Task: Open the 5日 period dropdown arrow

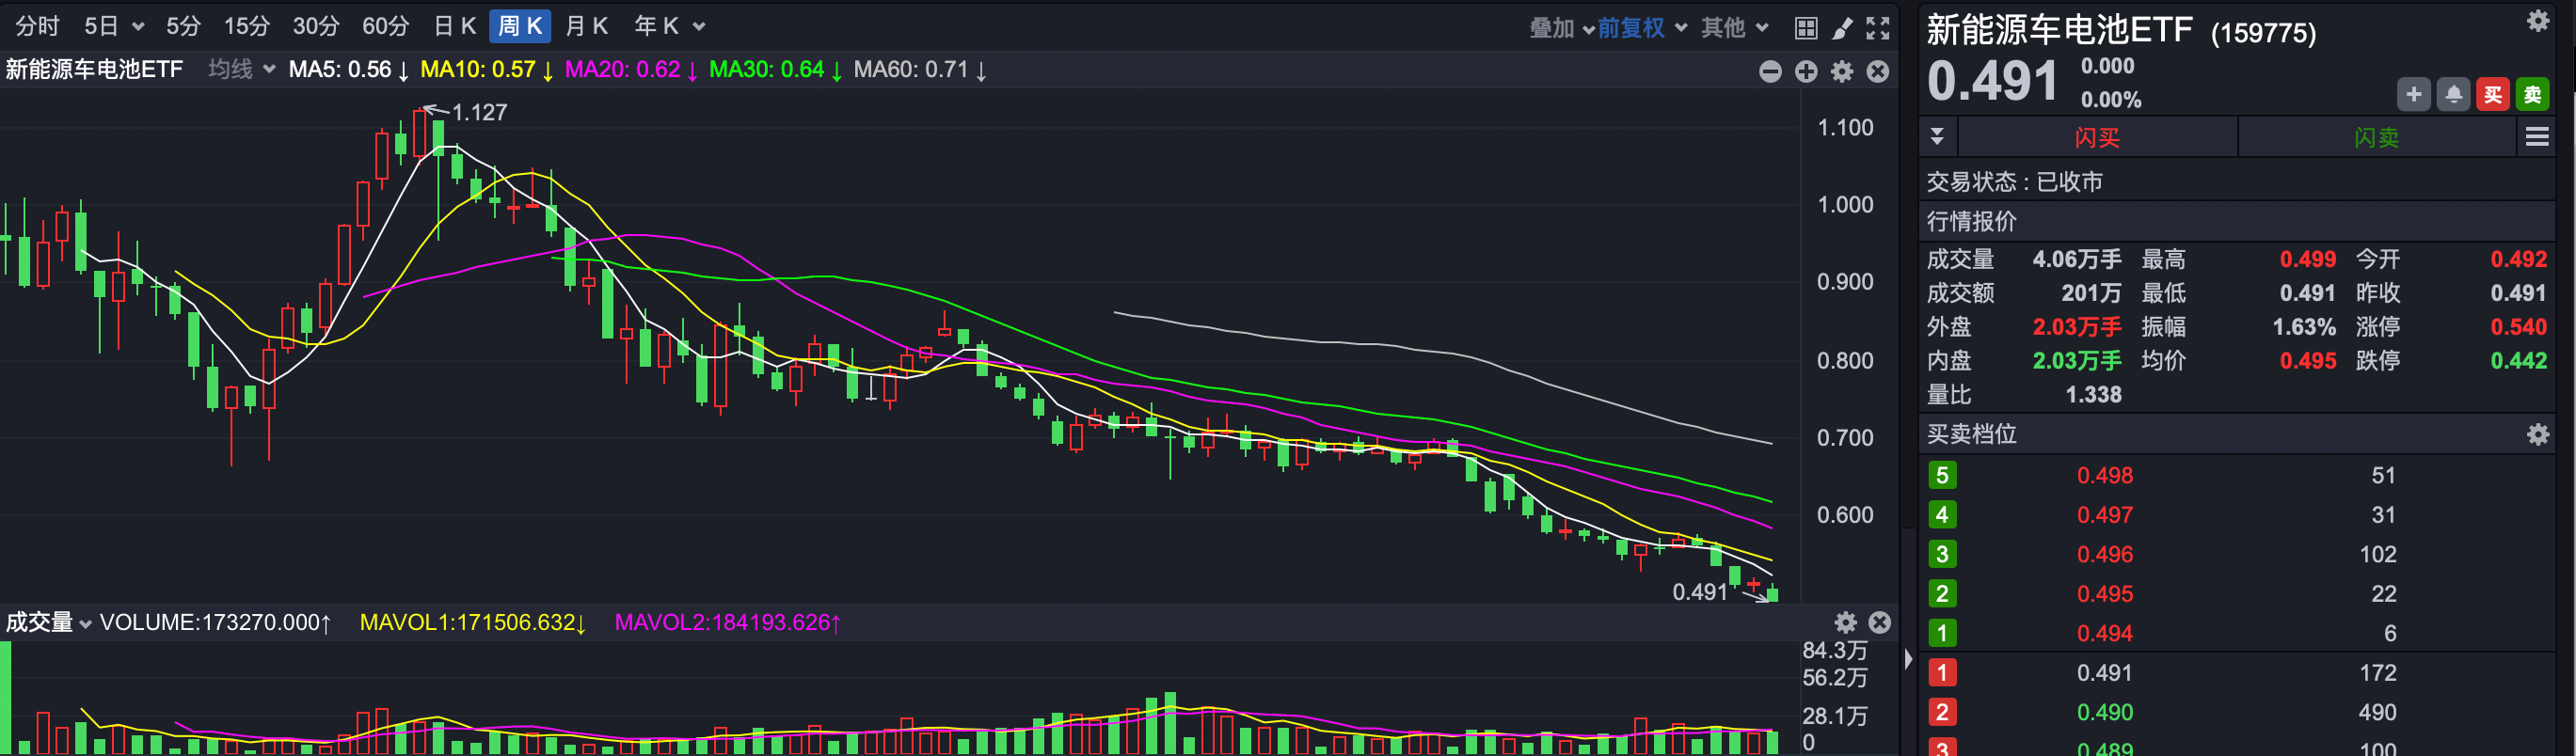Action: pos(138,27)
